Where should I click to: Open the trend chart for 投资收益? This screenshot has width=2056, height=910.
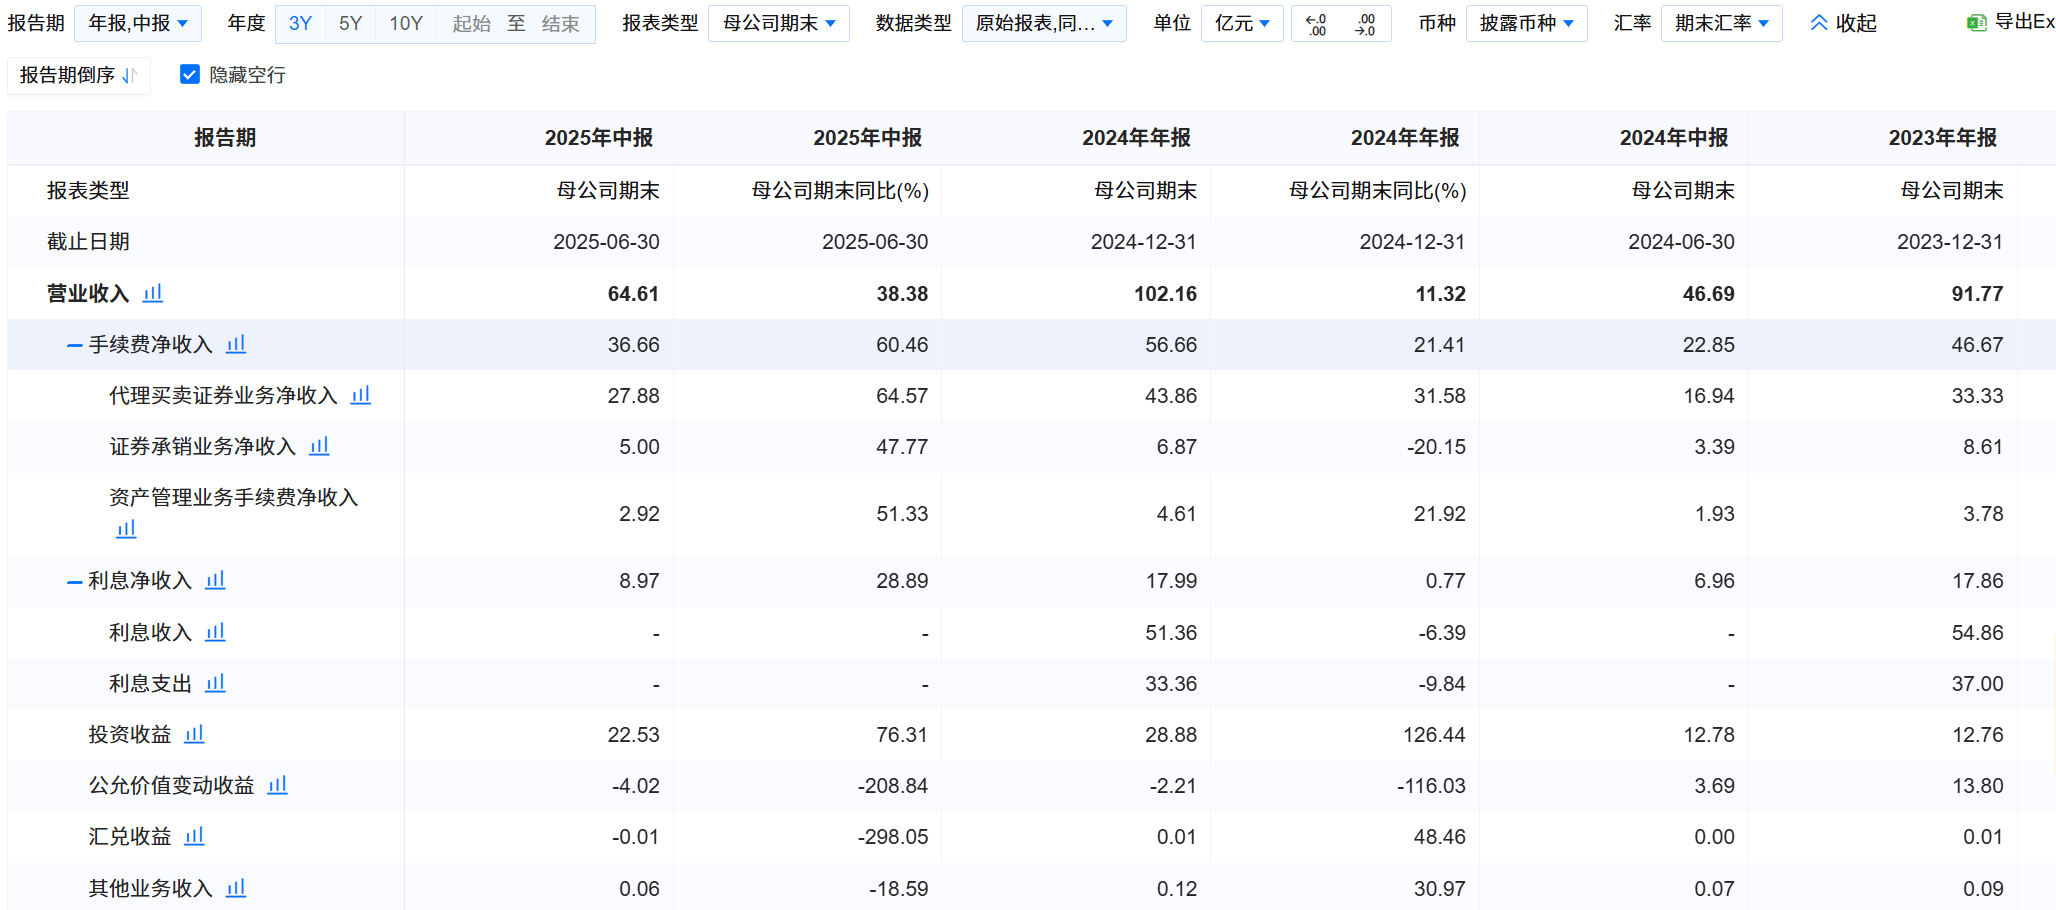click(x=194, y=734)
